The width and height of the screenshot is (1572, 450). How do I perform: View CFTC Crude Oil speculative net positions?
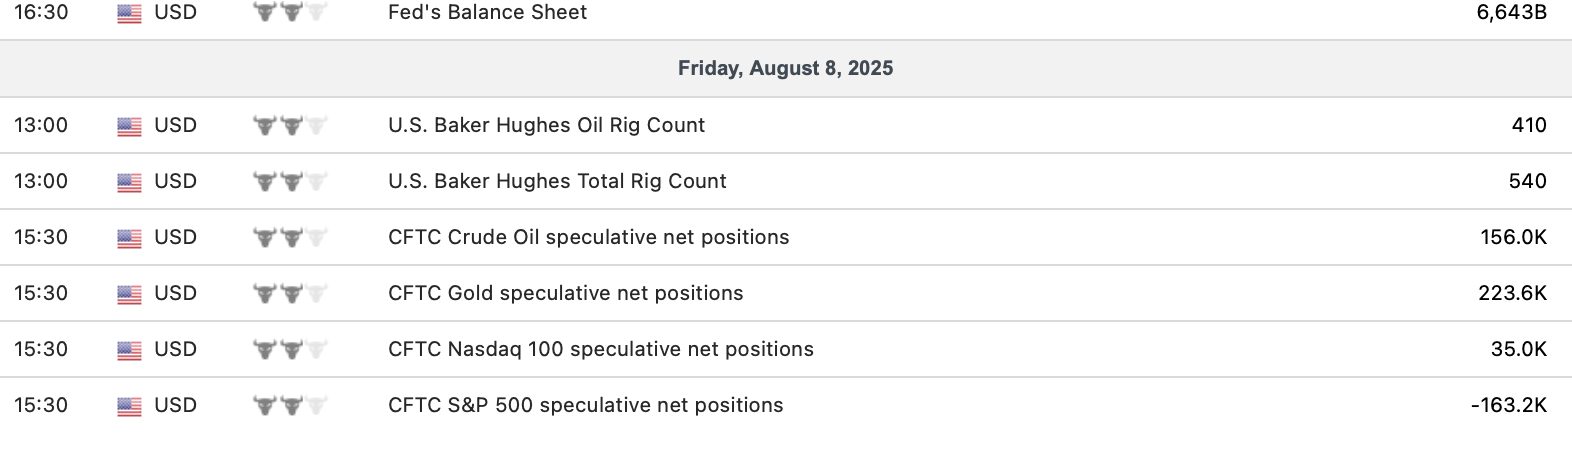588,237
